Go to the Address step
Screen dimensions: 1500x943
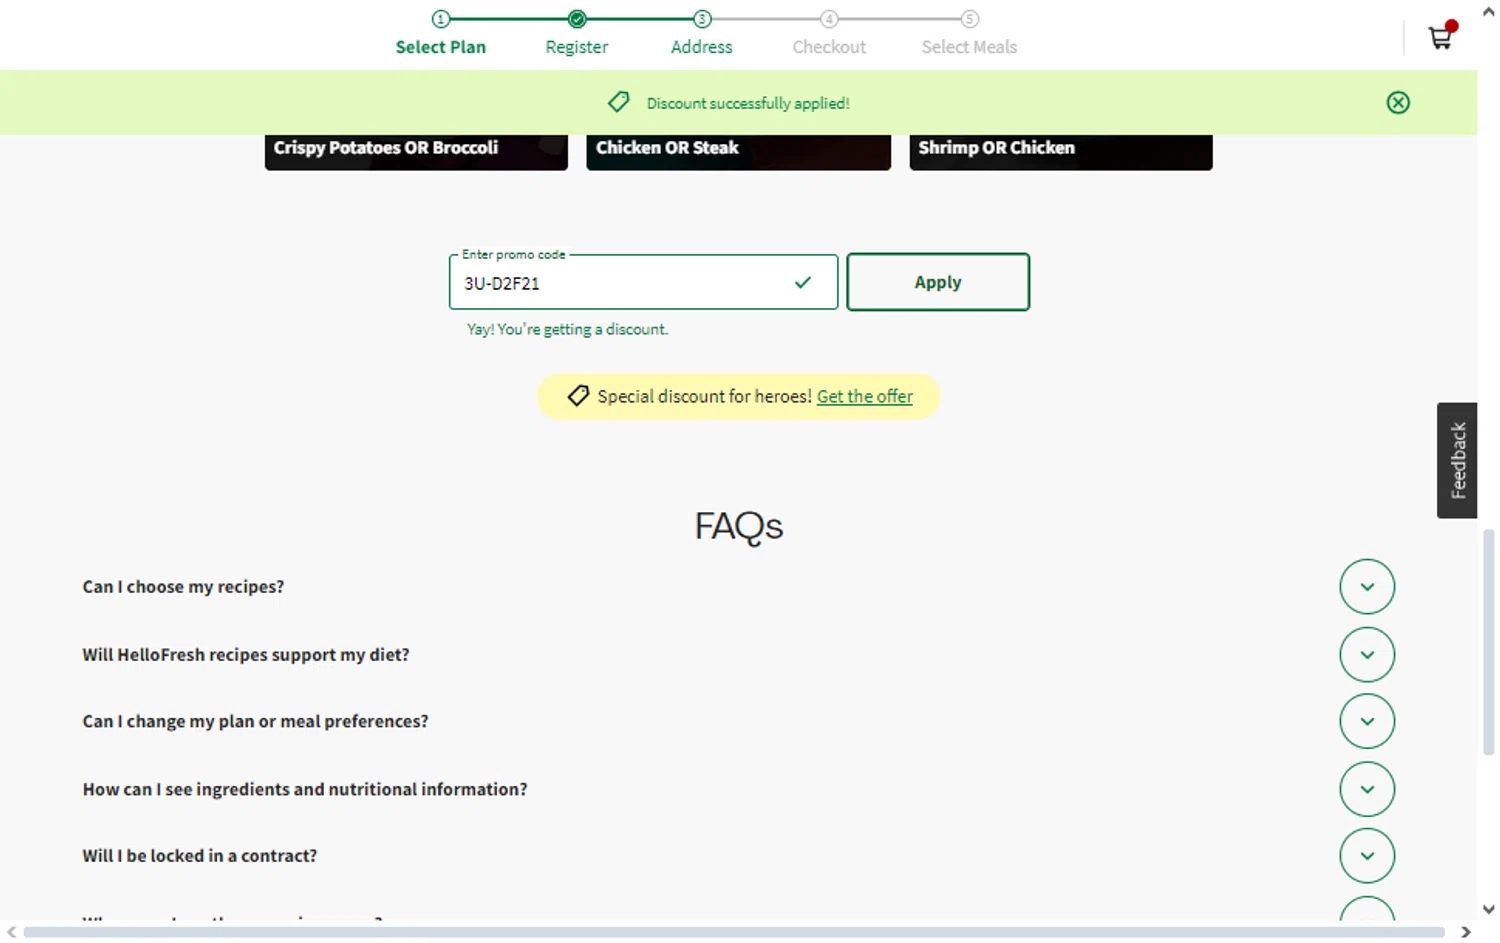pos(702,47)
